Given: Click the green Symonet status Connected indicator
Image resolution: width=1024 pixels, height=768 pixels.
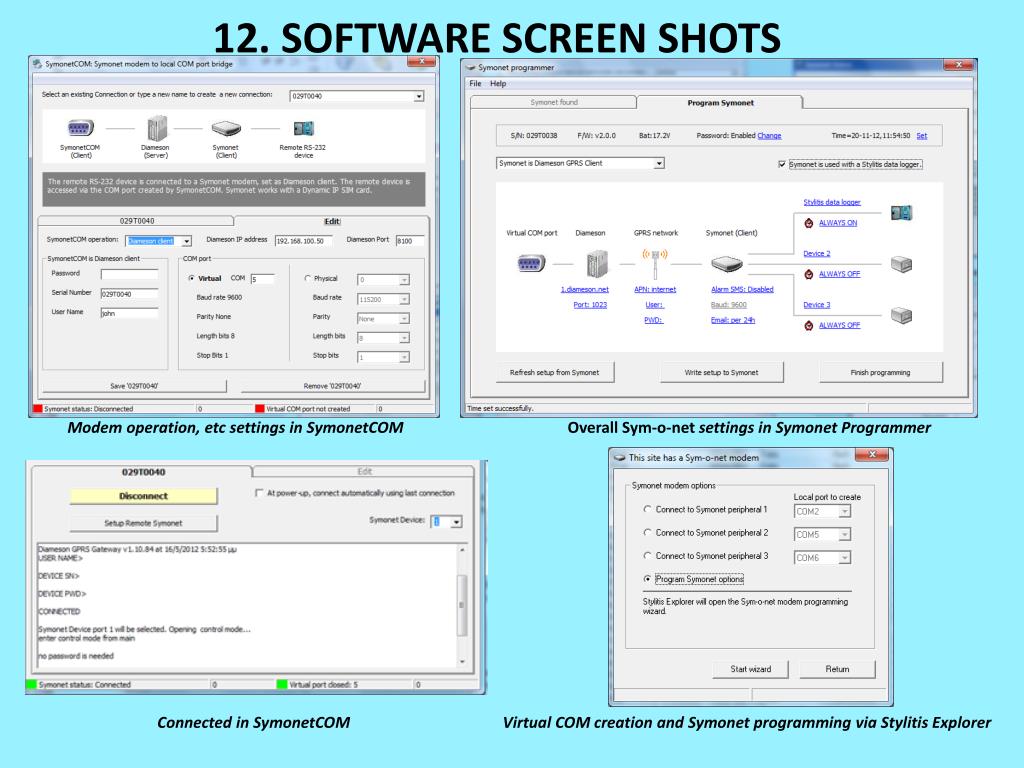Looking at the screenshot, I should [x=31, y=684].
